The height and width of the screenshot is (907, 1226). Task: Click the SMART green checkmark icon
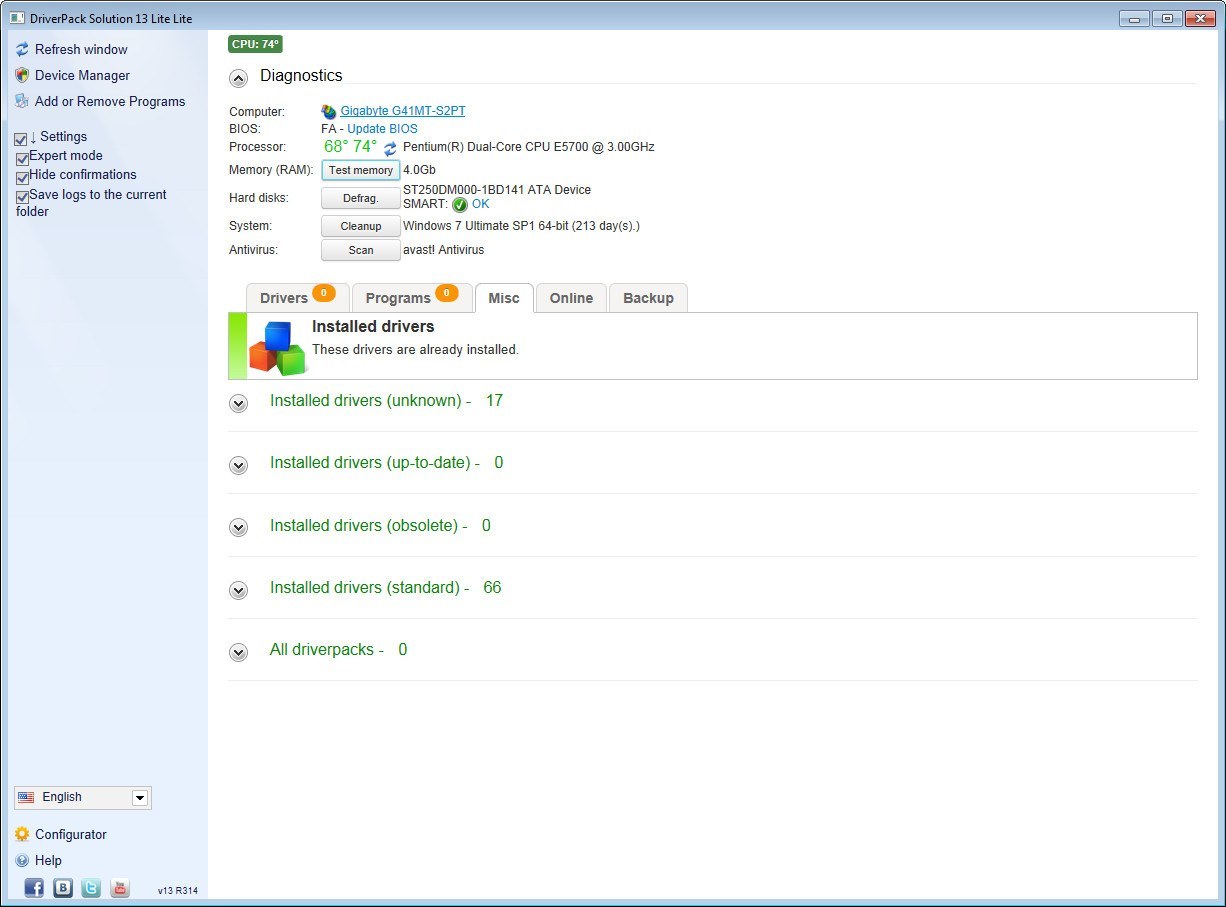point(460,205)
